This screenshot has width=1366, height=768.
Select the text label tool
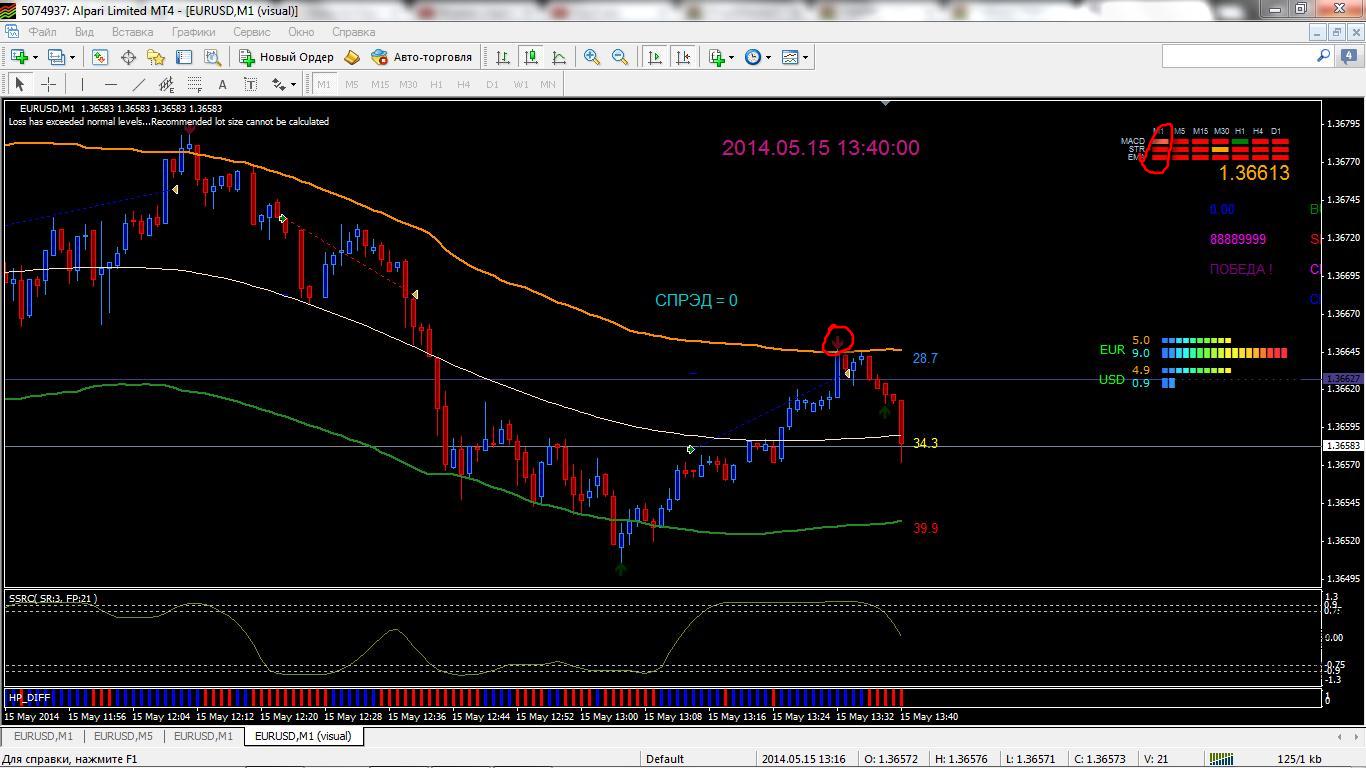250,84
